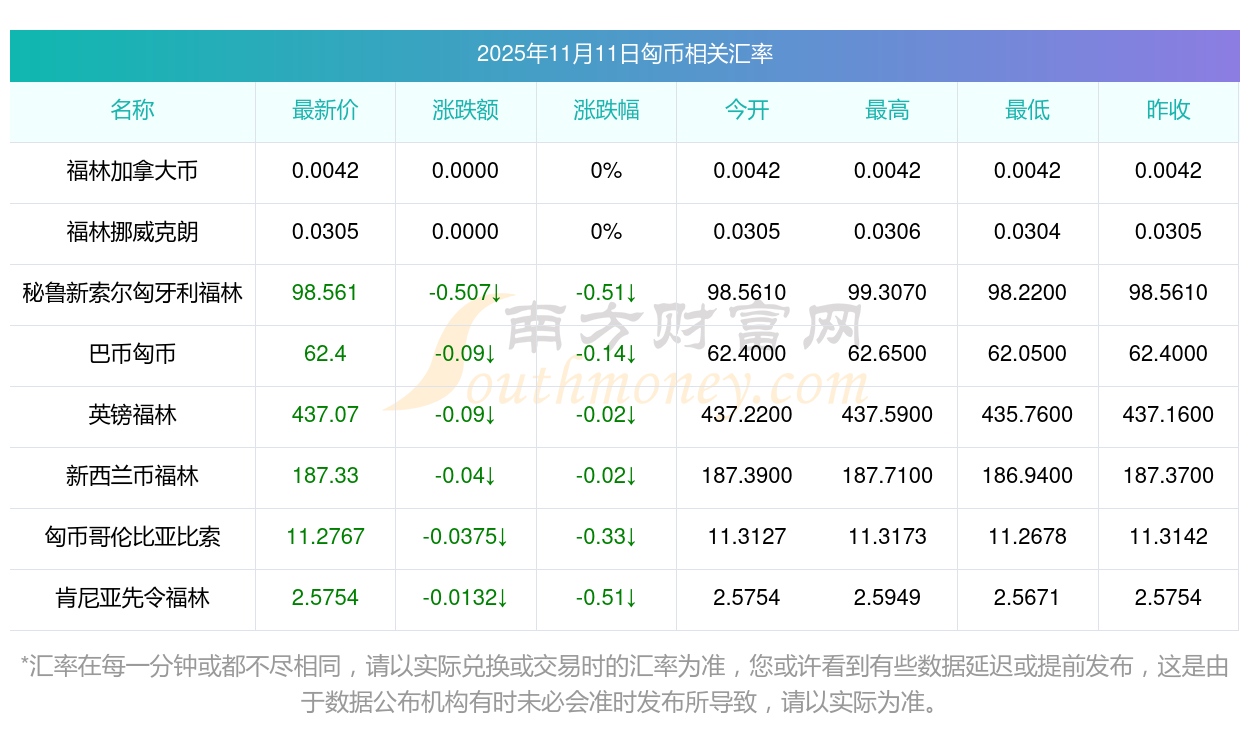Click latest price 98.561
The width and height of the screenshot is (1250, 733).
point(325,293)
